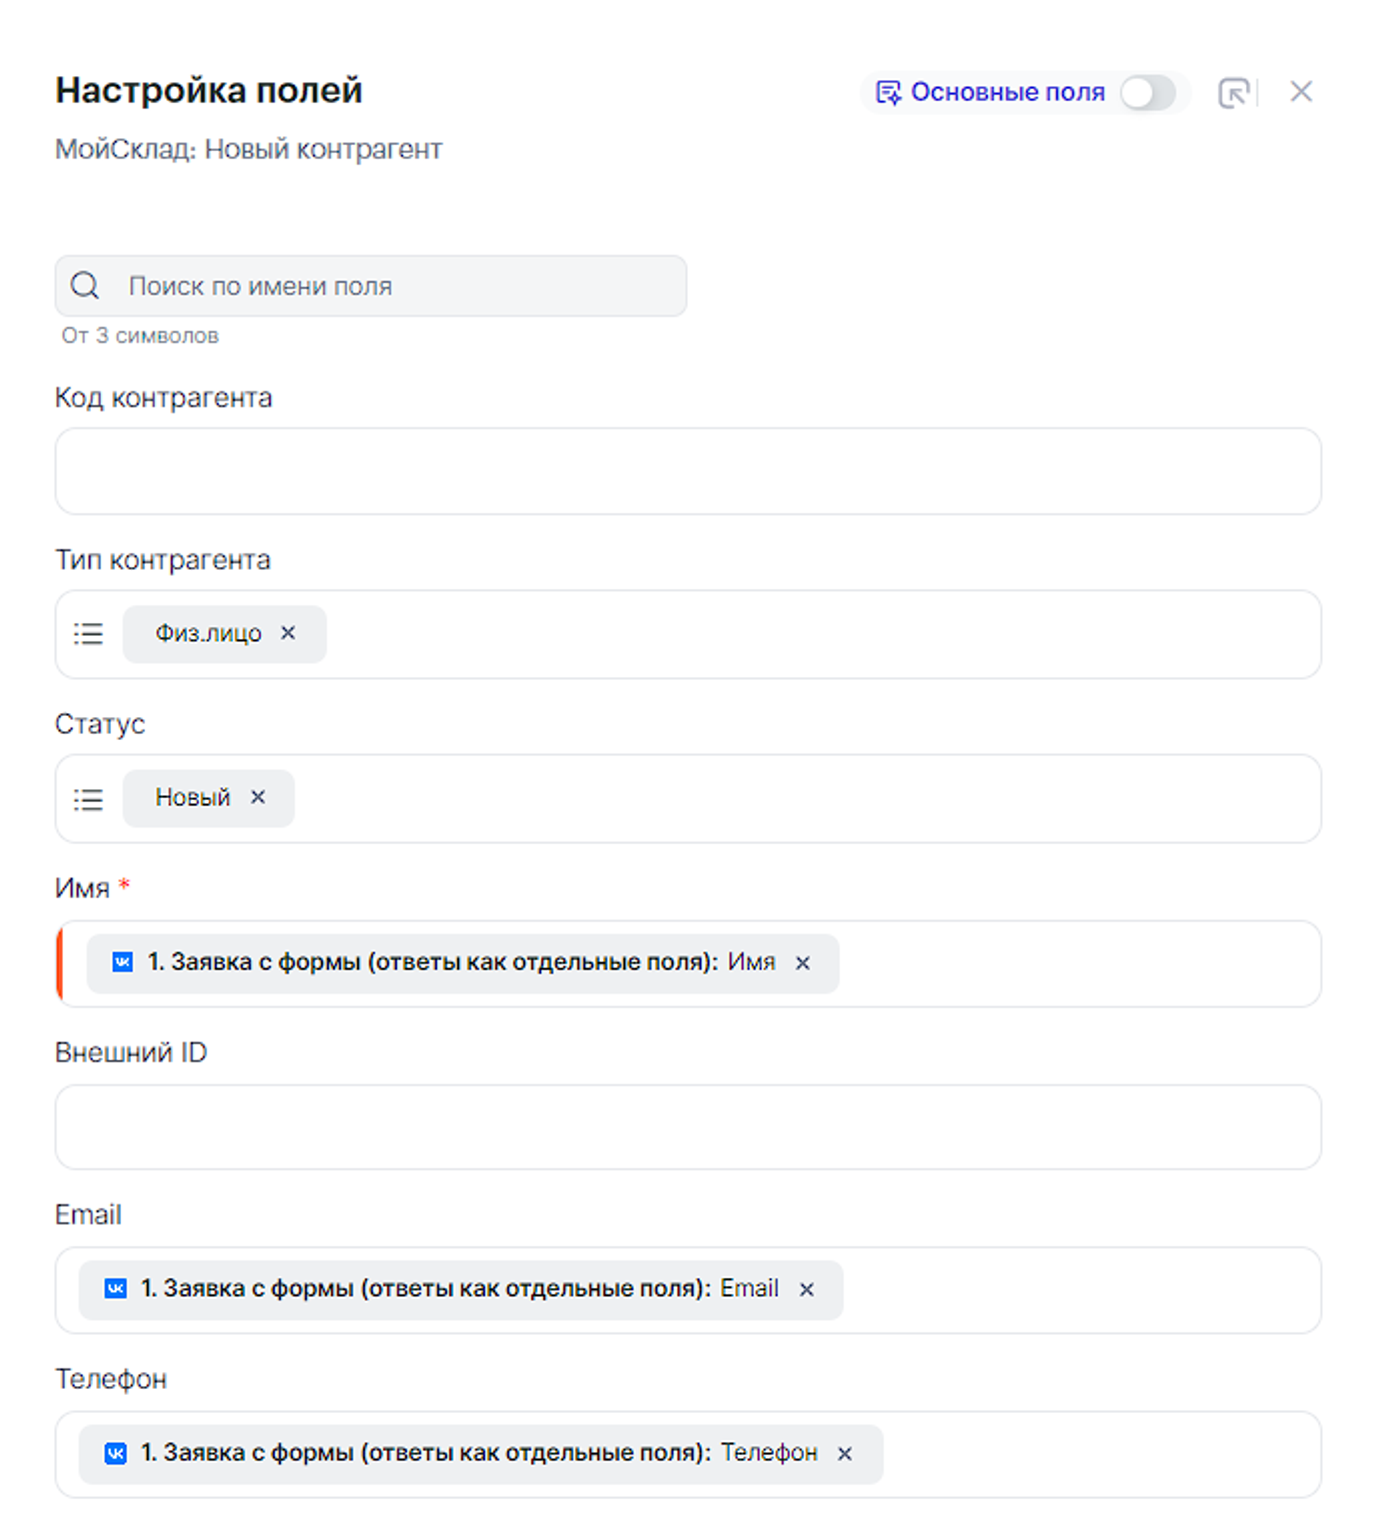The image size is (1390, 1516).
Task: Click the Основные поля label icon
Action: (x=888, y=93)
